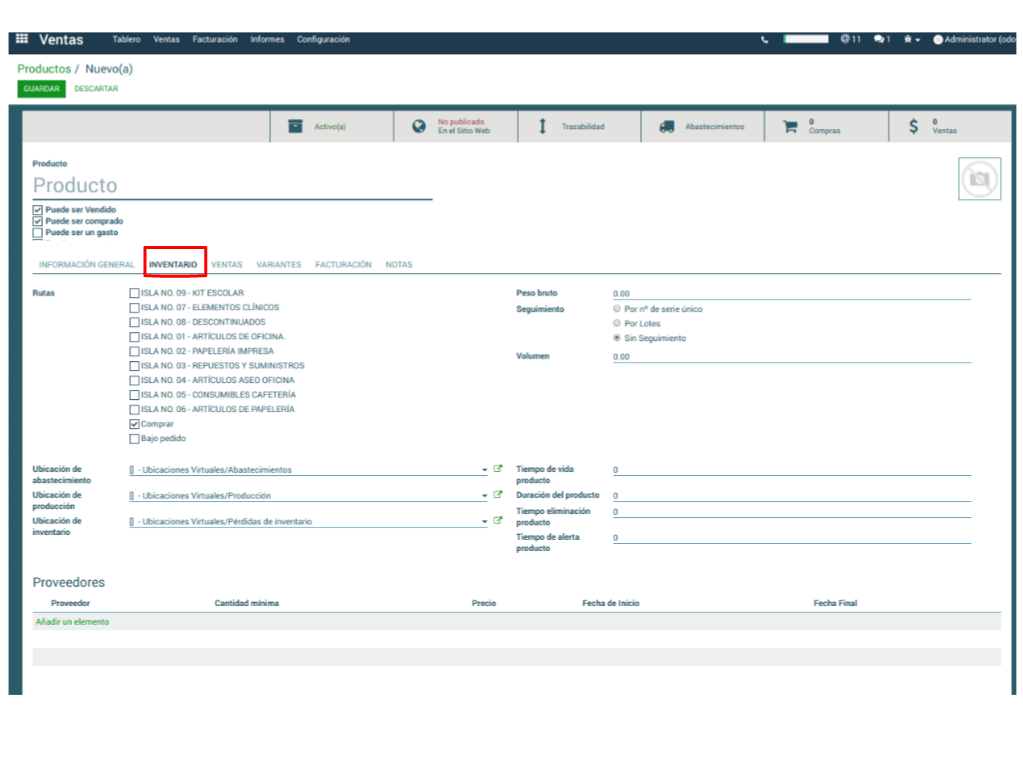Click Añadir un elemento link
1023x767 pixels.
pyautogui.click(x=72, y=622)
